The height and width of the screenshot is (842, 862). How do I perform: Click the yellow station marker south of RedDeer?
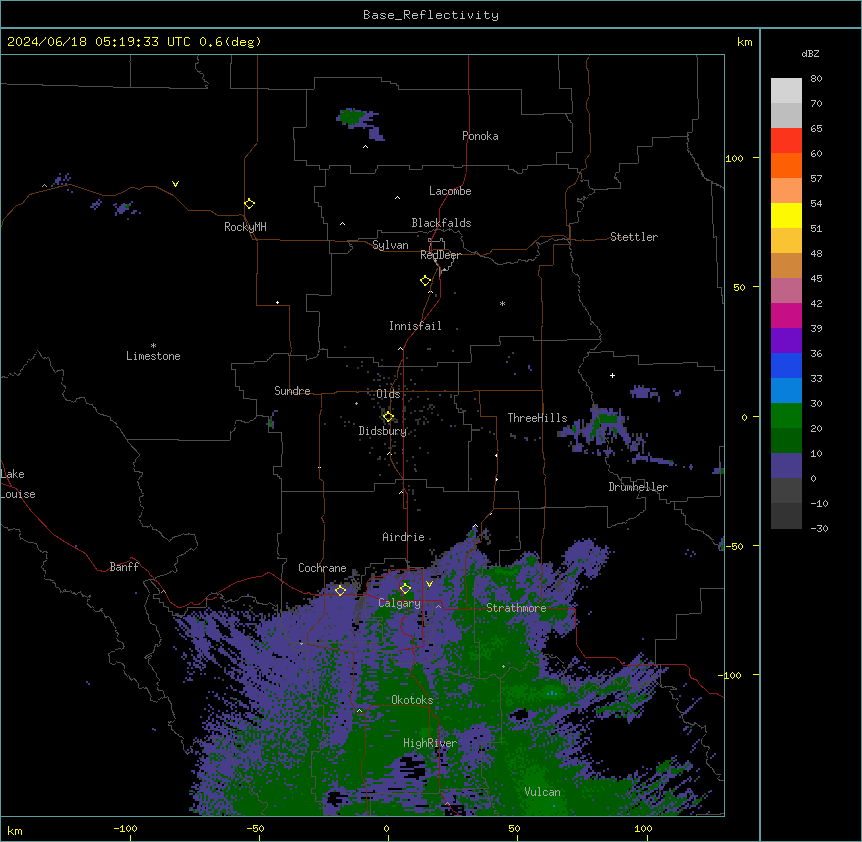point(426,281)
